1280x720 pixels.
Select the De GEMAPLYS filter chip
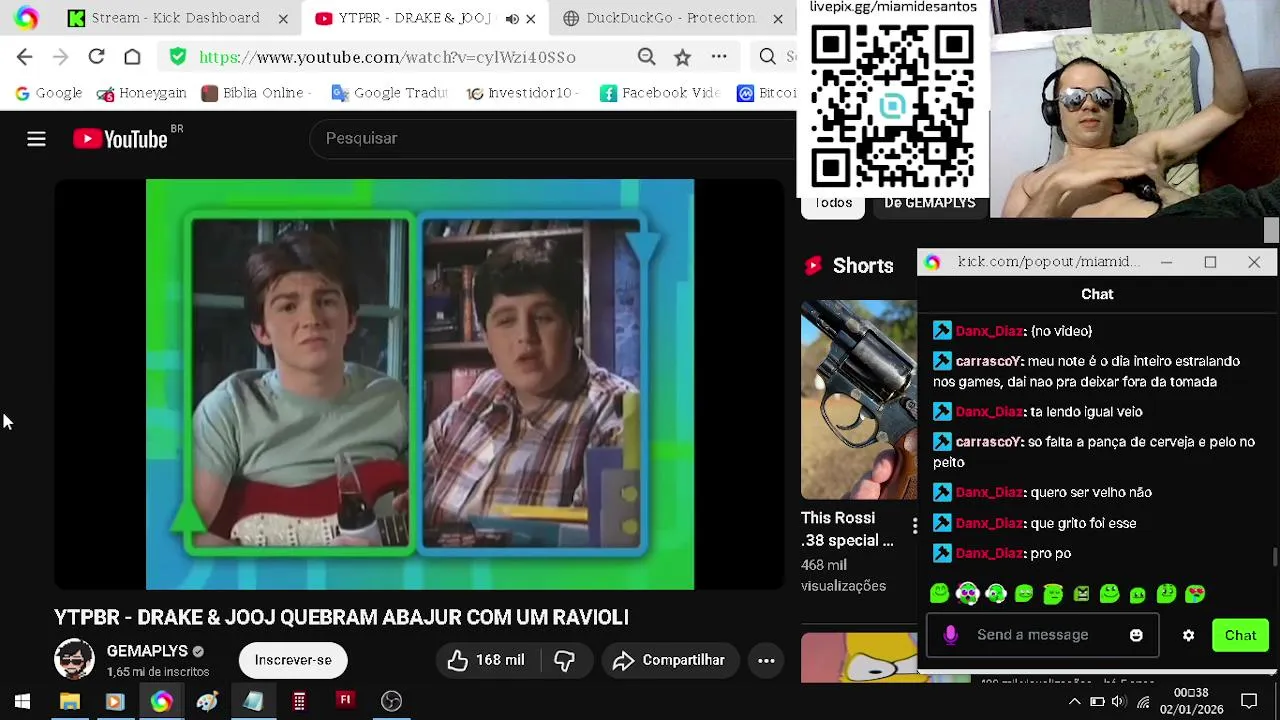930,203
